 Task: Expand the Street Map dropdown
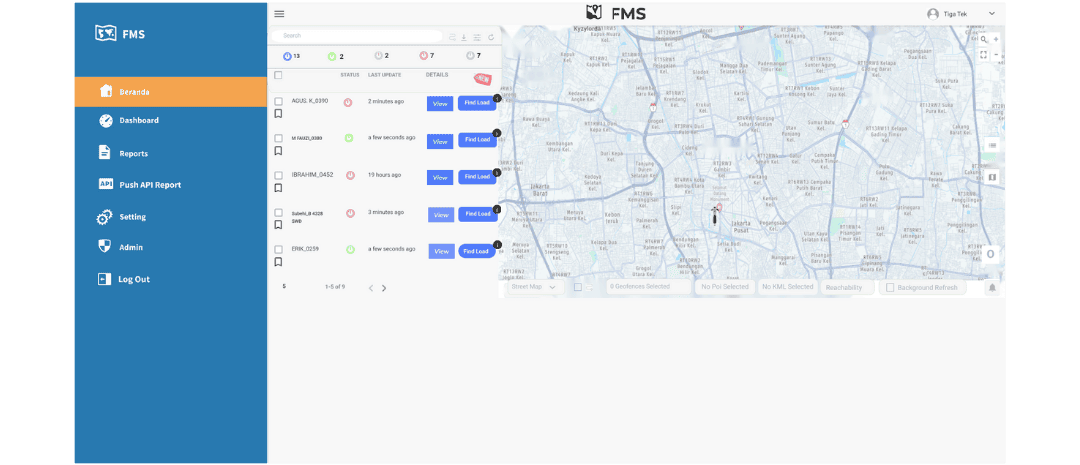534,287
